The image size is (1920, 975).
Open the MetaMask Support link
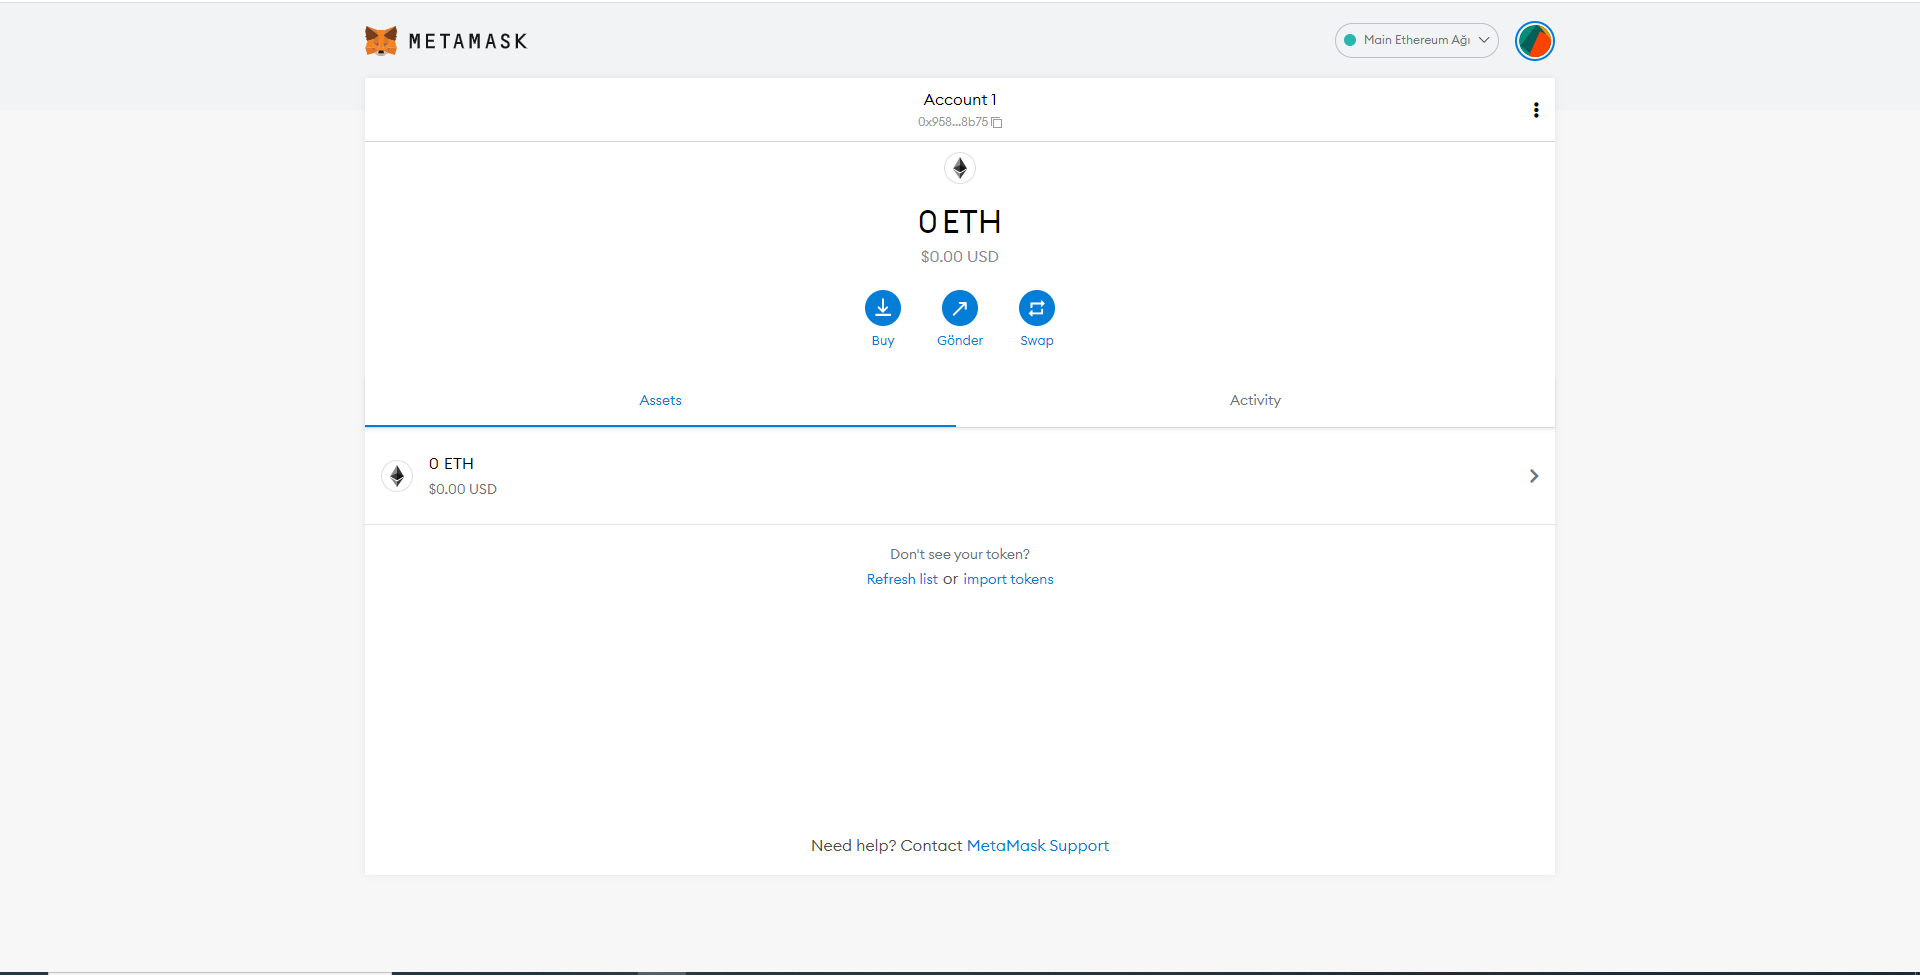point(1038,846)
